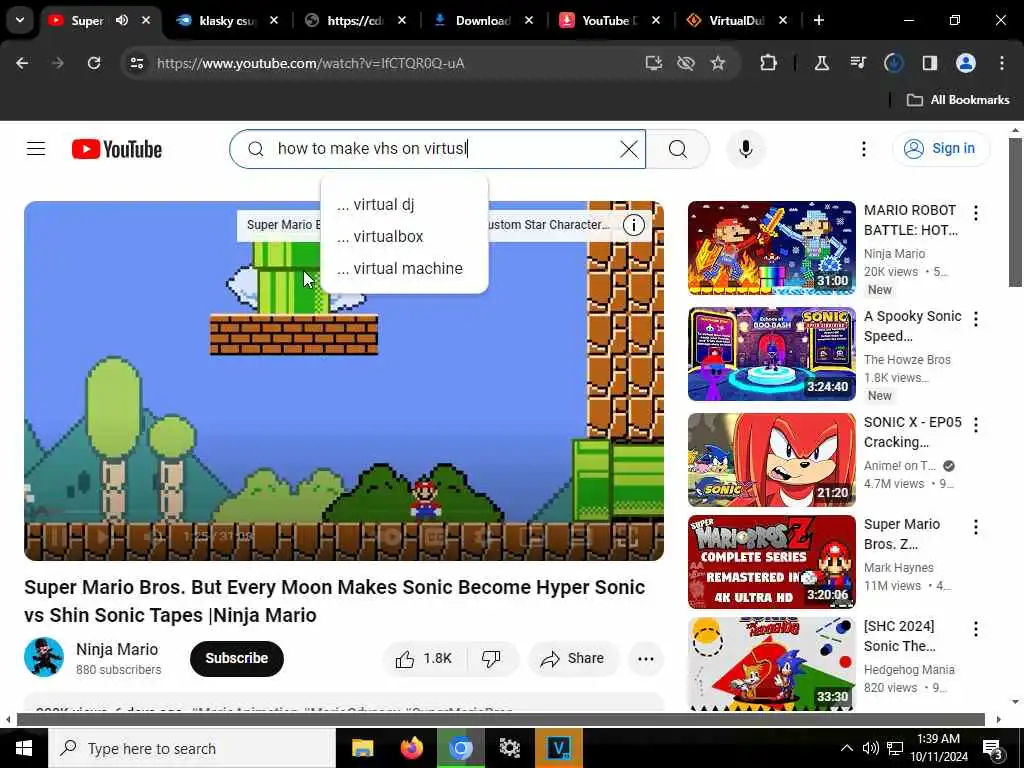This screenshot has height=768, width=1024.
Task: Open the video info card icon
Action: click(633, 225)
